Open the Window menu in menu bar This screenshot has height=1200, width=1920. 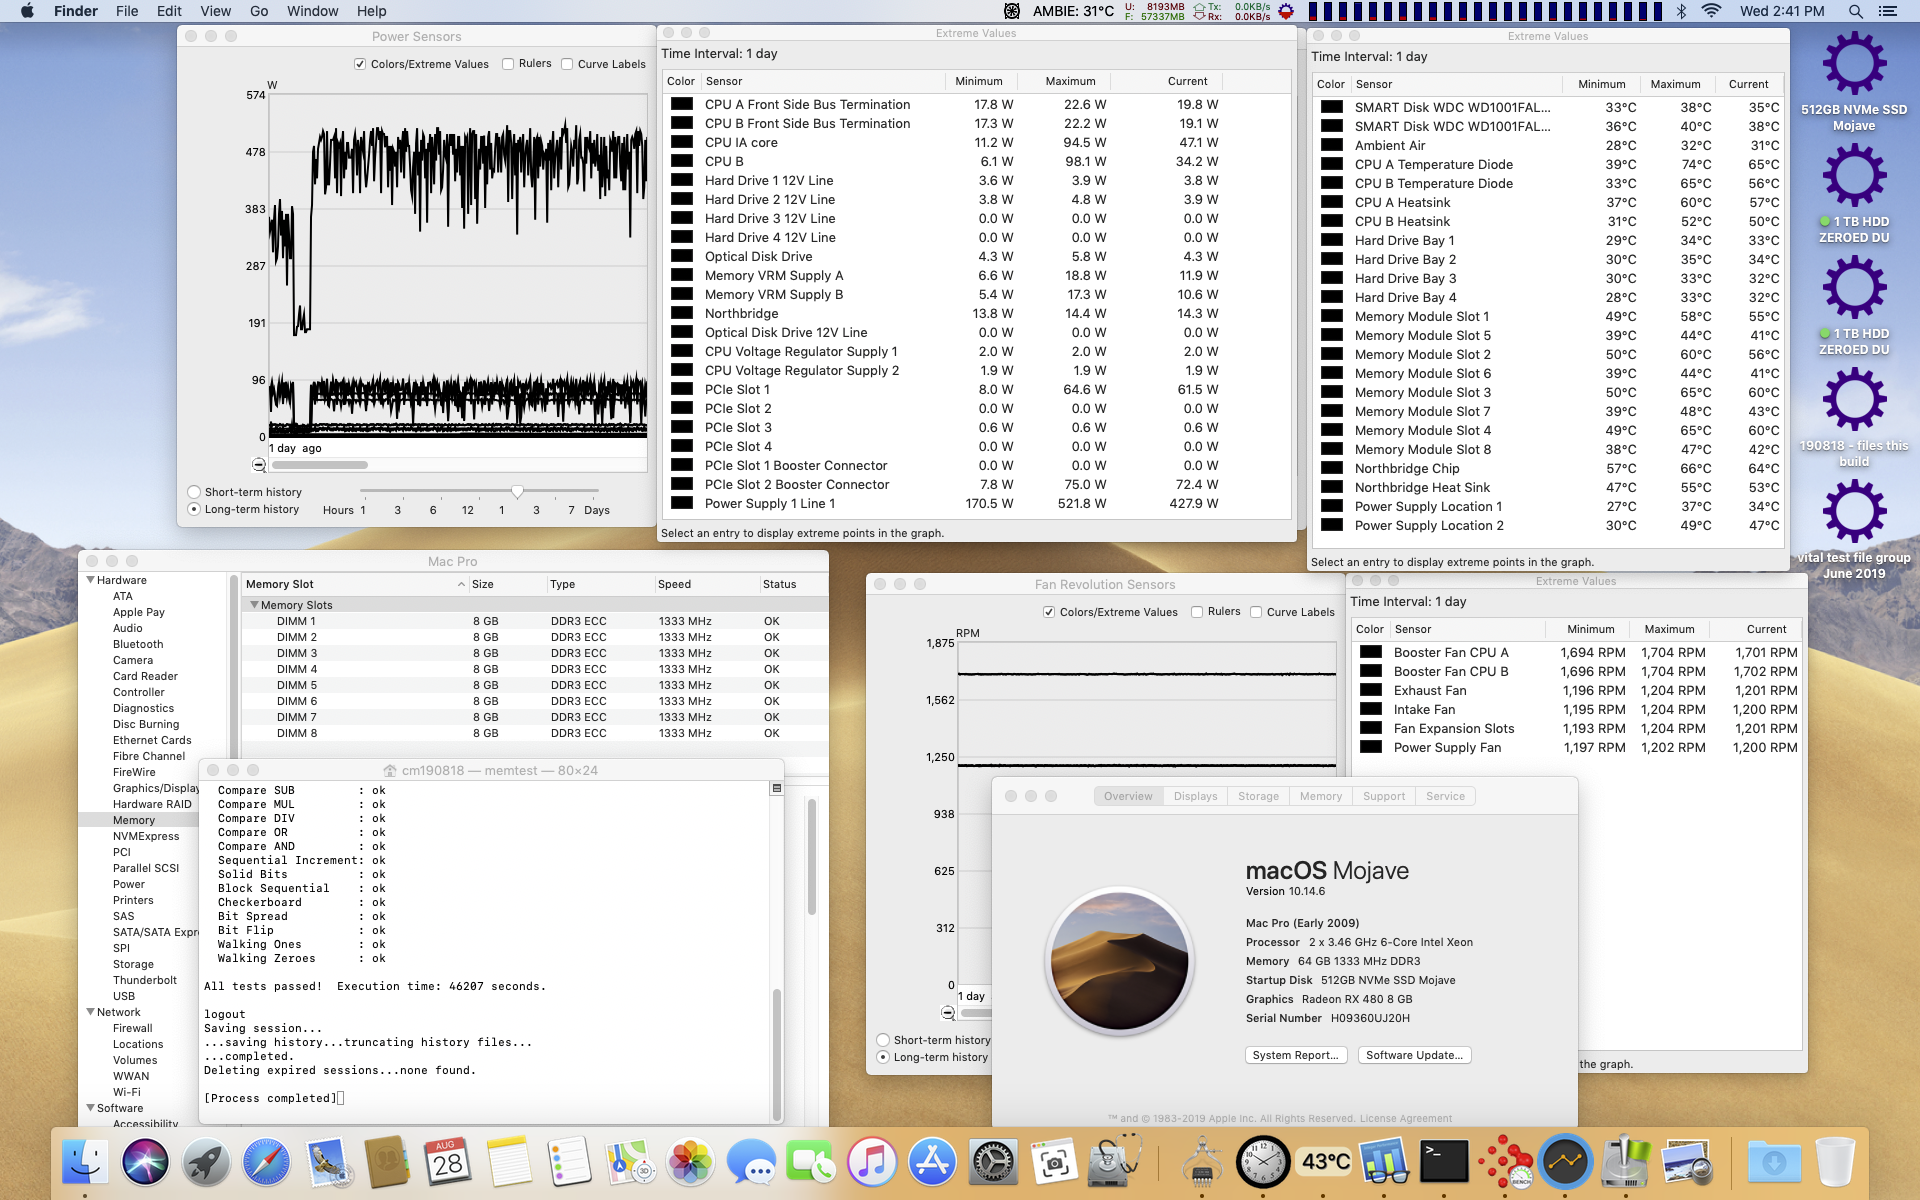312,11
